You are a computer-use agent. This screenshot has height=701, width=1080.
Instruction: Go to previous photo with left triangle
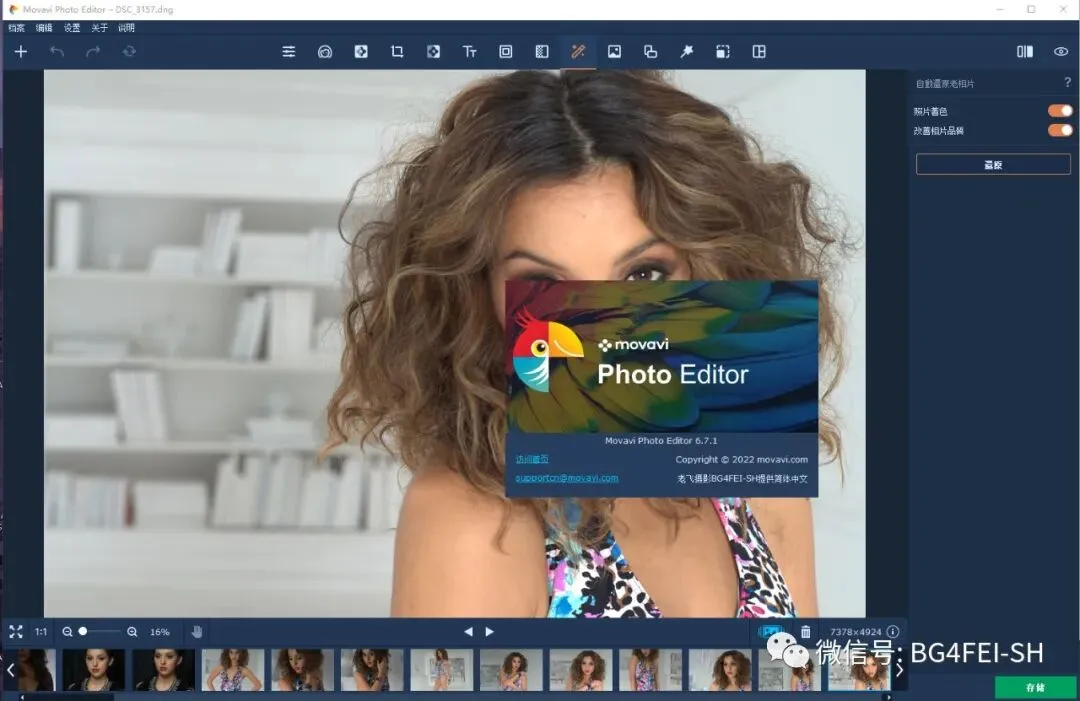tap(468, 631)
